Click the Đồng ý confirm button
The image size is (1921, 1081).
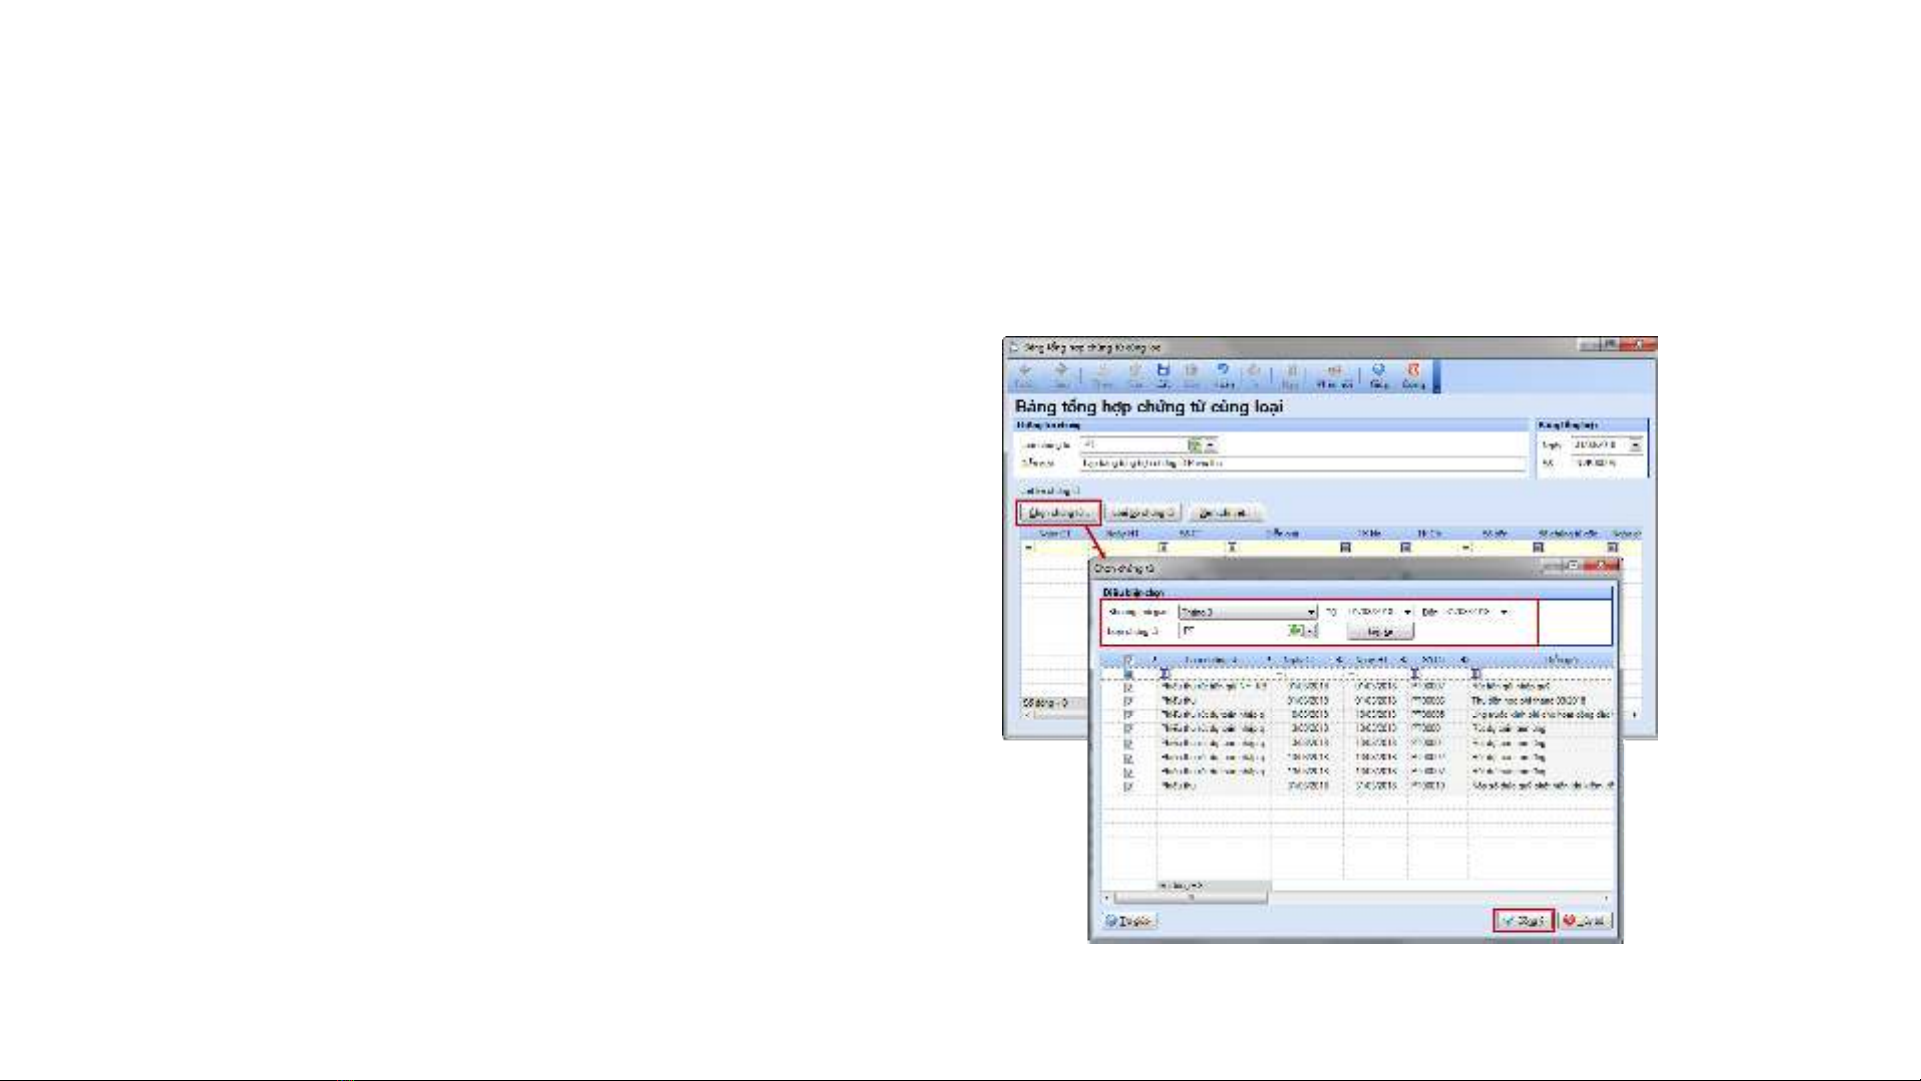(x=1523, y=921)
